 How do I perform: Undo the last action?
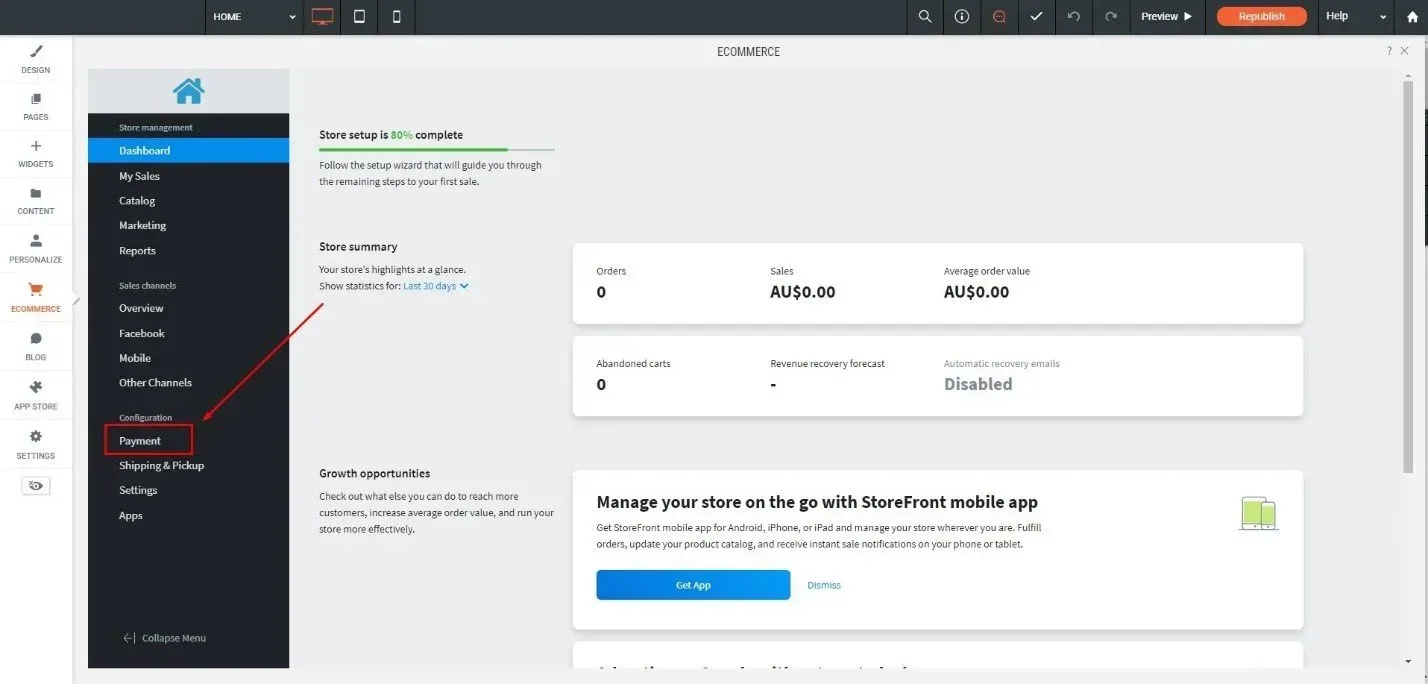click(x=1073, y=17)
